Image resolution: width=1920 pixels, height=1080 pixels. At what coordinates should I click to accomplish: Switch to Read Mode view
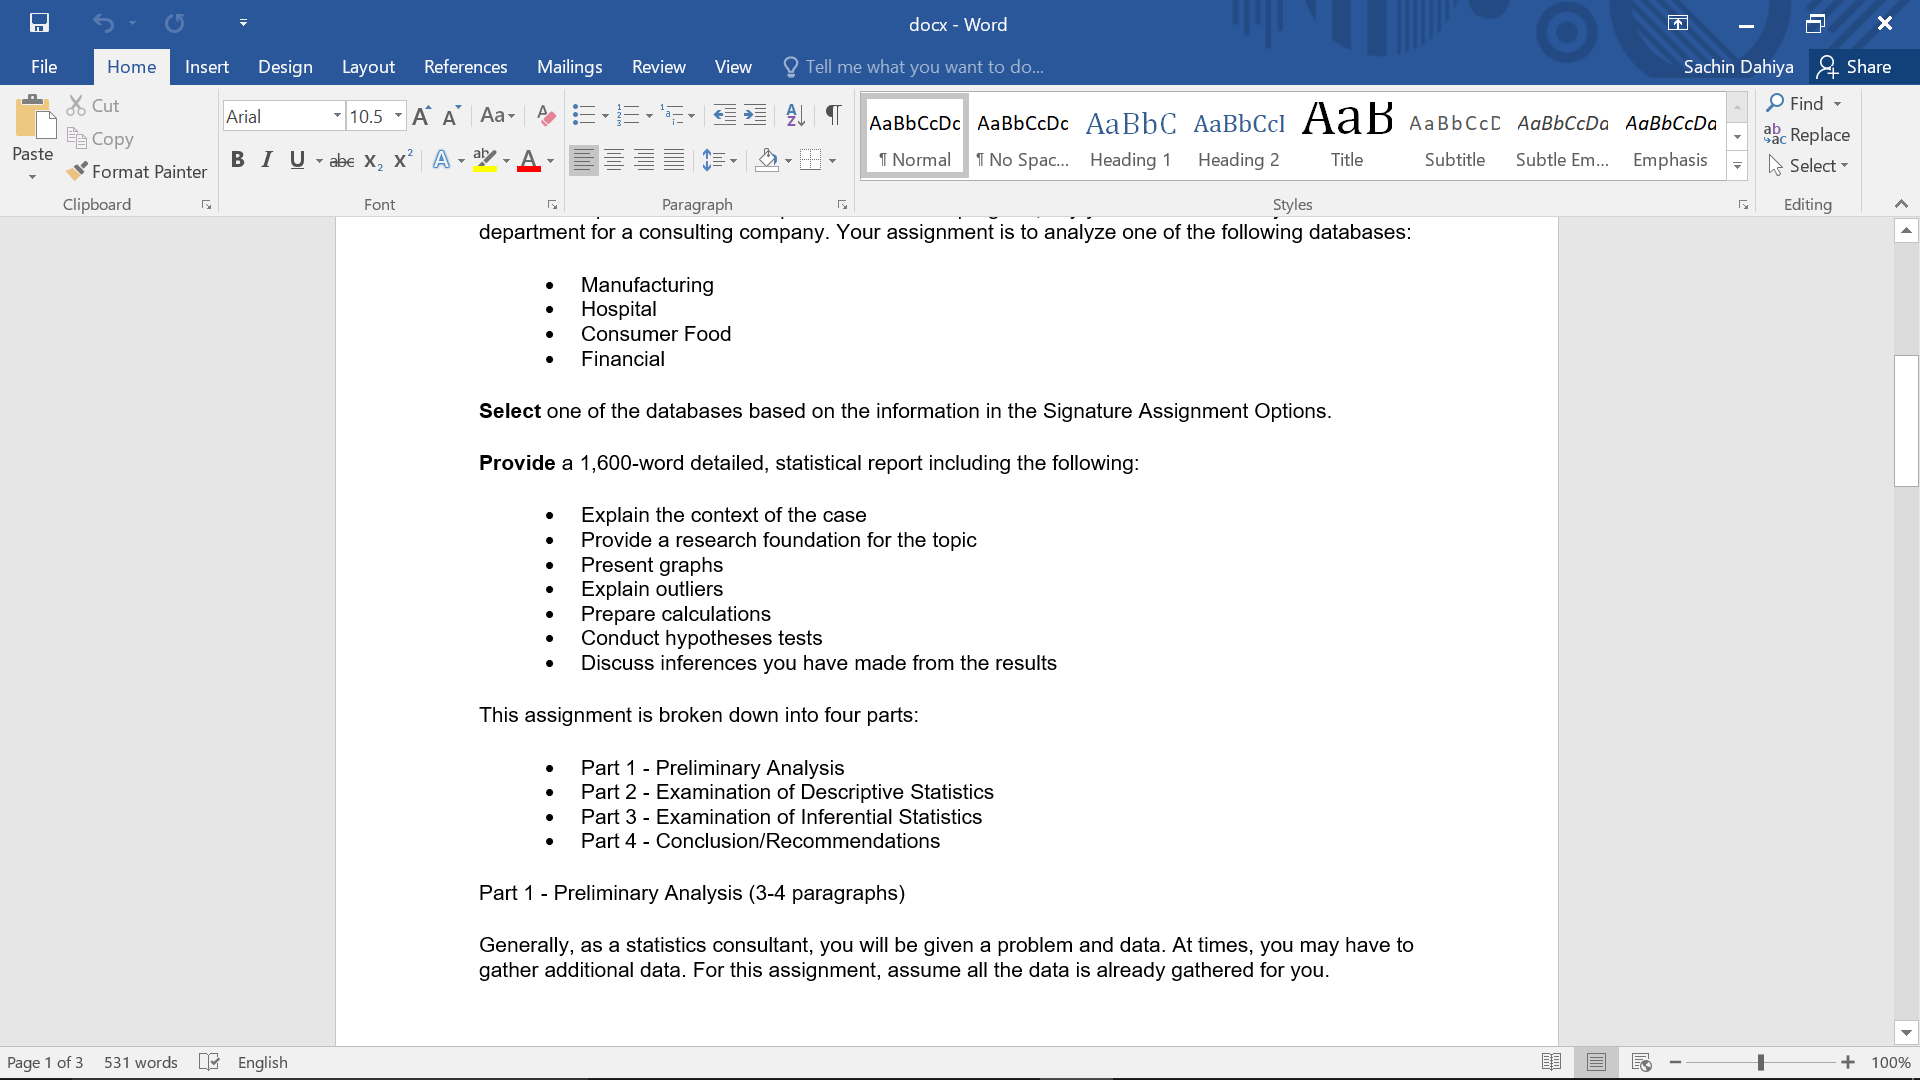pos(1551,1062)
